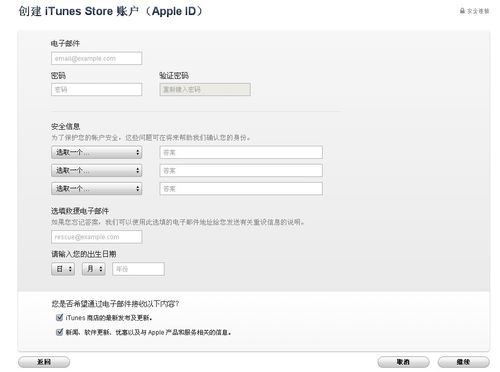The height and width of the screenshot is (372, 500).
Task: Focus the password field
Action: [x=97, y=89]
